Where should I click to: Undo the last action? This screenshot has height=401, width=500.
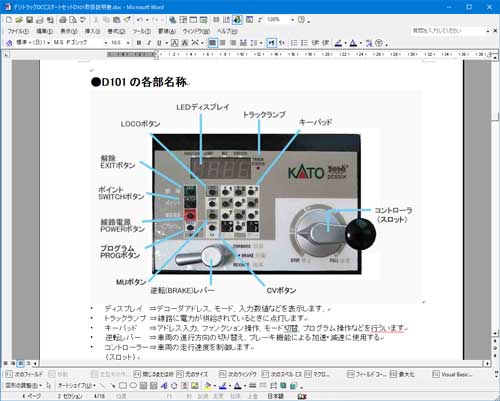click(140, 20)
